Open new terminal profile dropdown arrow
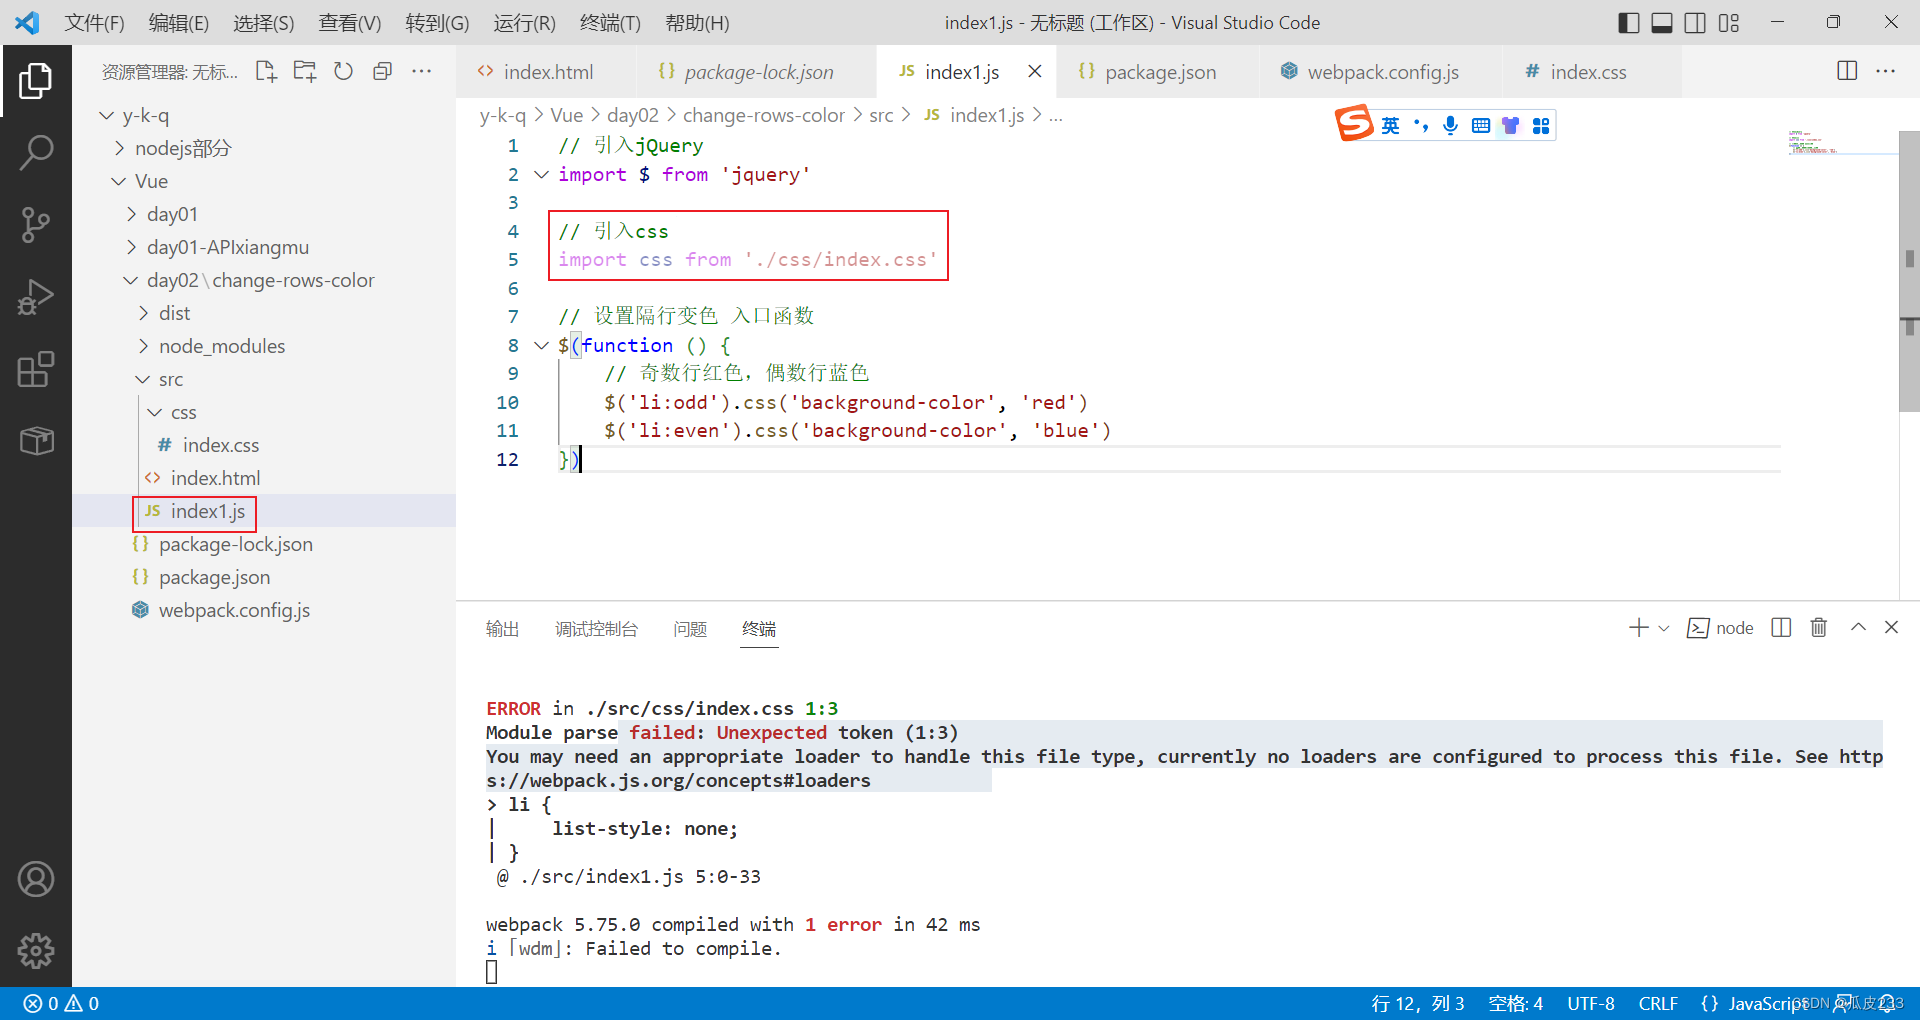This screenshot has height=1020, width=1920. [1664, 628]
